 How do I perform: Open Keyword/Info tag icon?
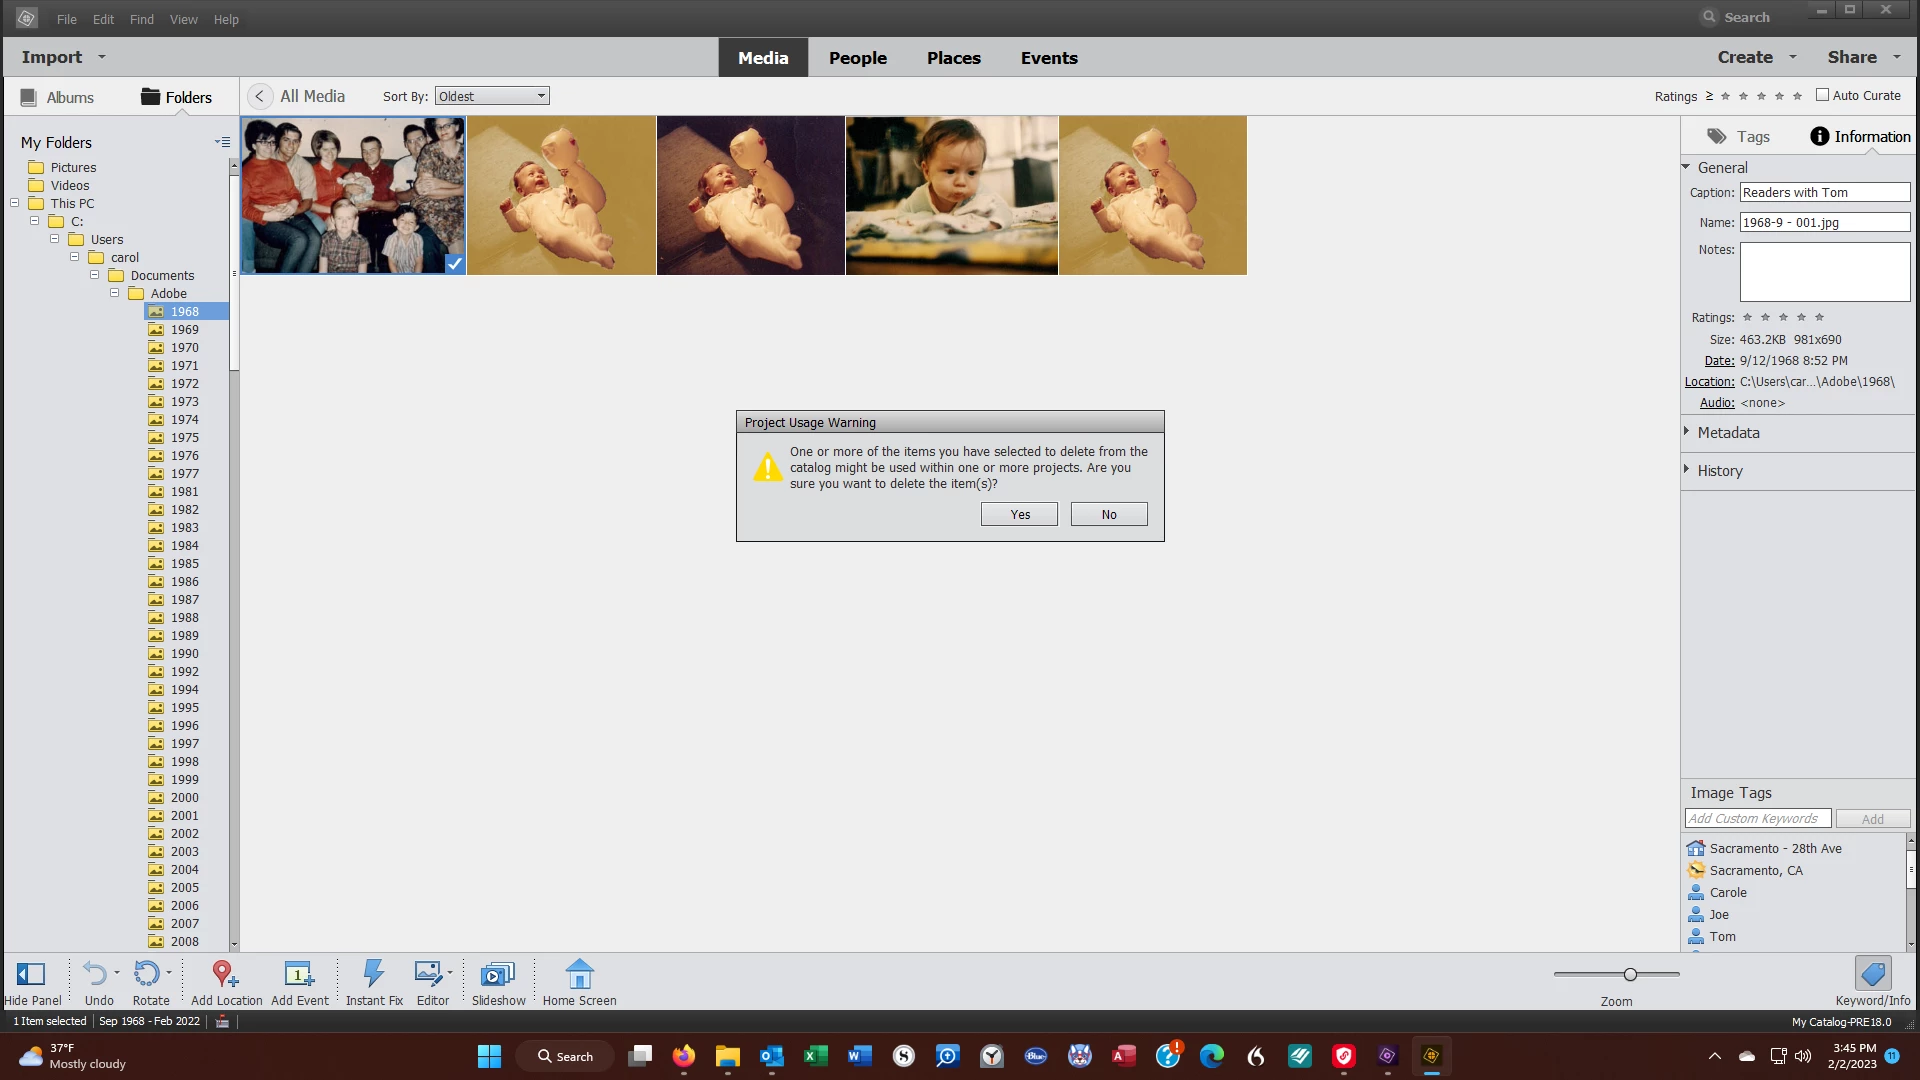[x=1872, y=974]
